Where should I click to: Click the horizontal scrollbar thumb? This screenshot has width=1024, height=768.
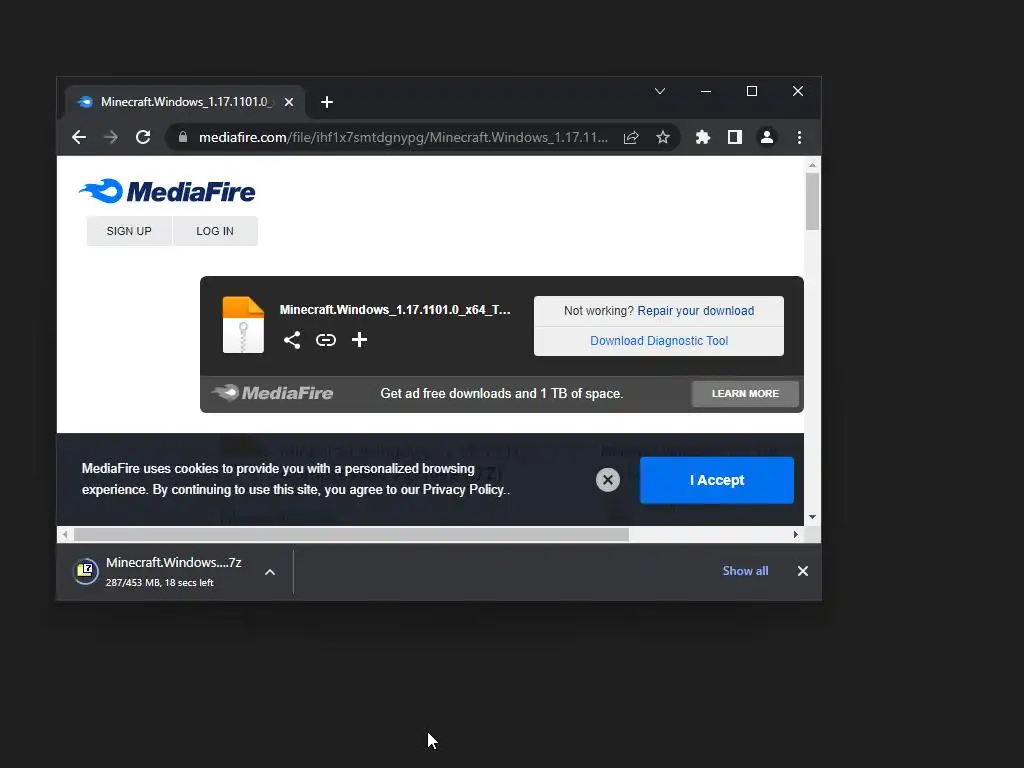(x=351, y=535)
